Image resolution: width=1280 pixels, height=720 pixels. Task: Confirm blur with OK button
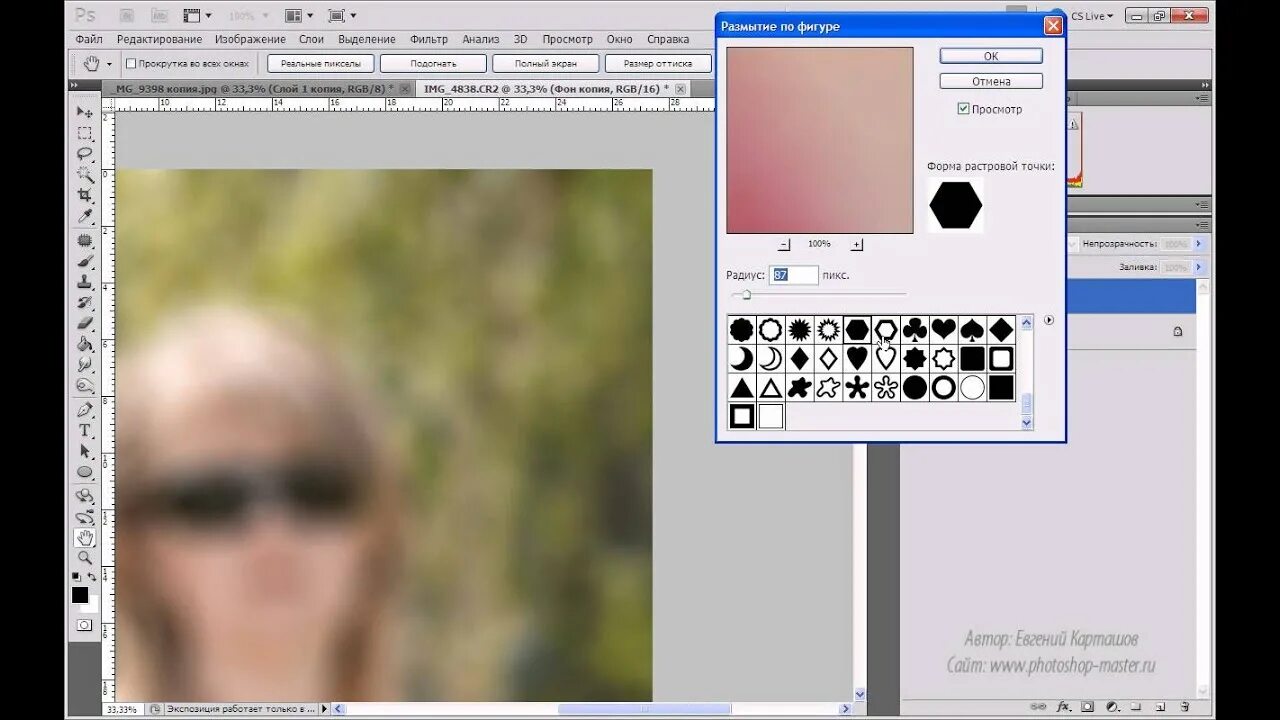pos(991,56)
